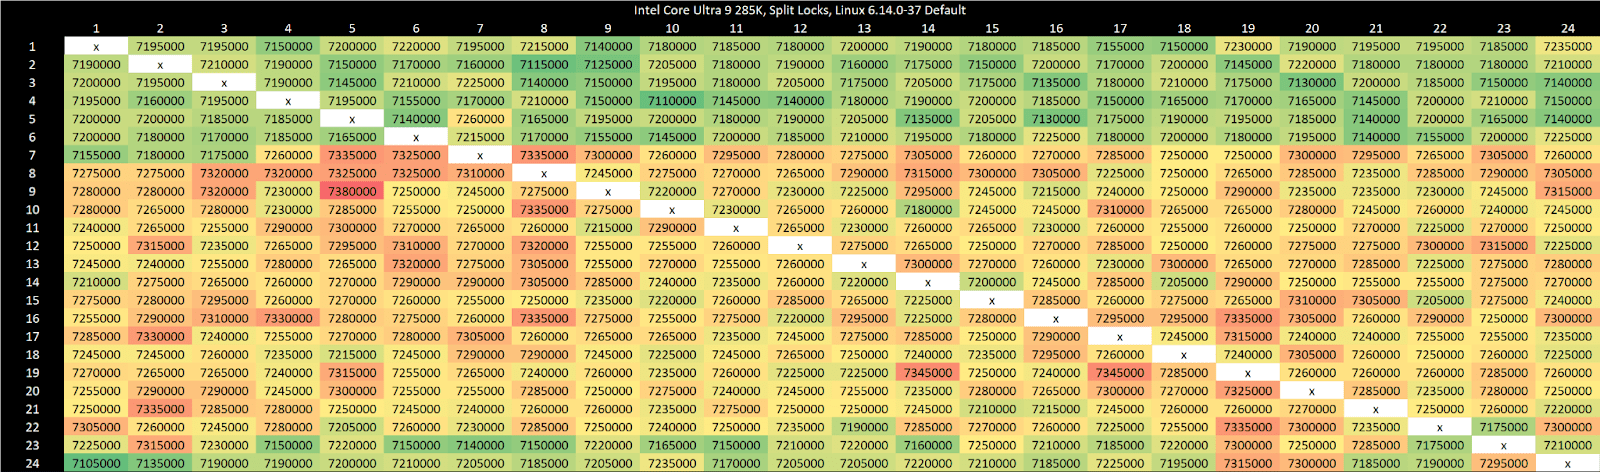Click 7260000 in row 5, column 7

pos(480,118)
